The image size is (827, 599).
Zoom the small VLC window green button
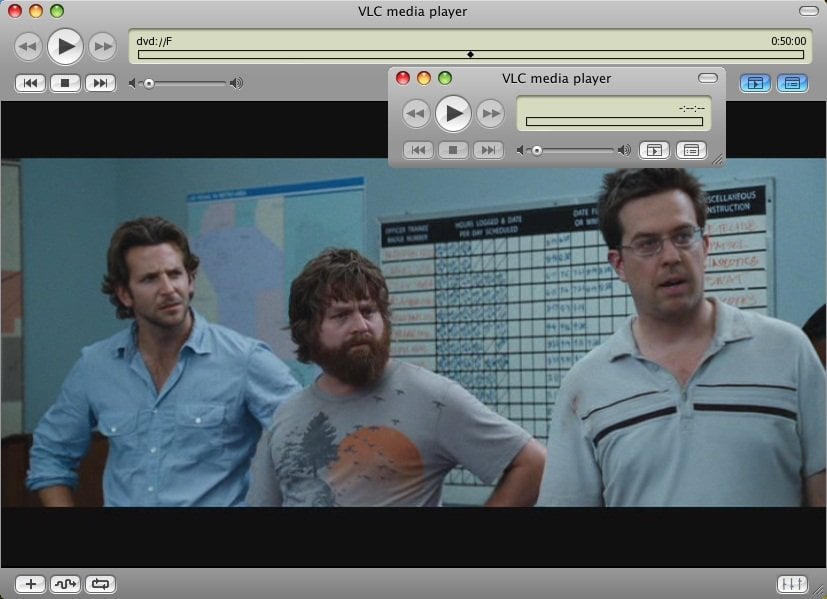(445, 78)
